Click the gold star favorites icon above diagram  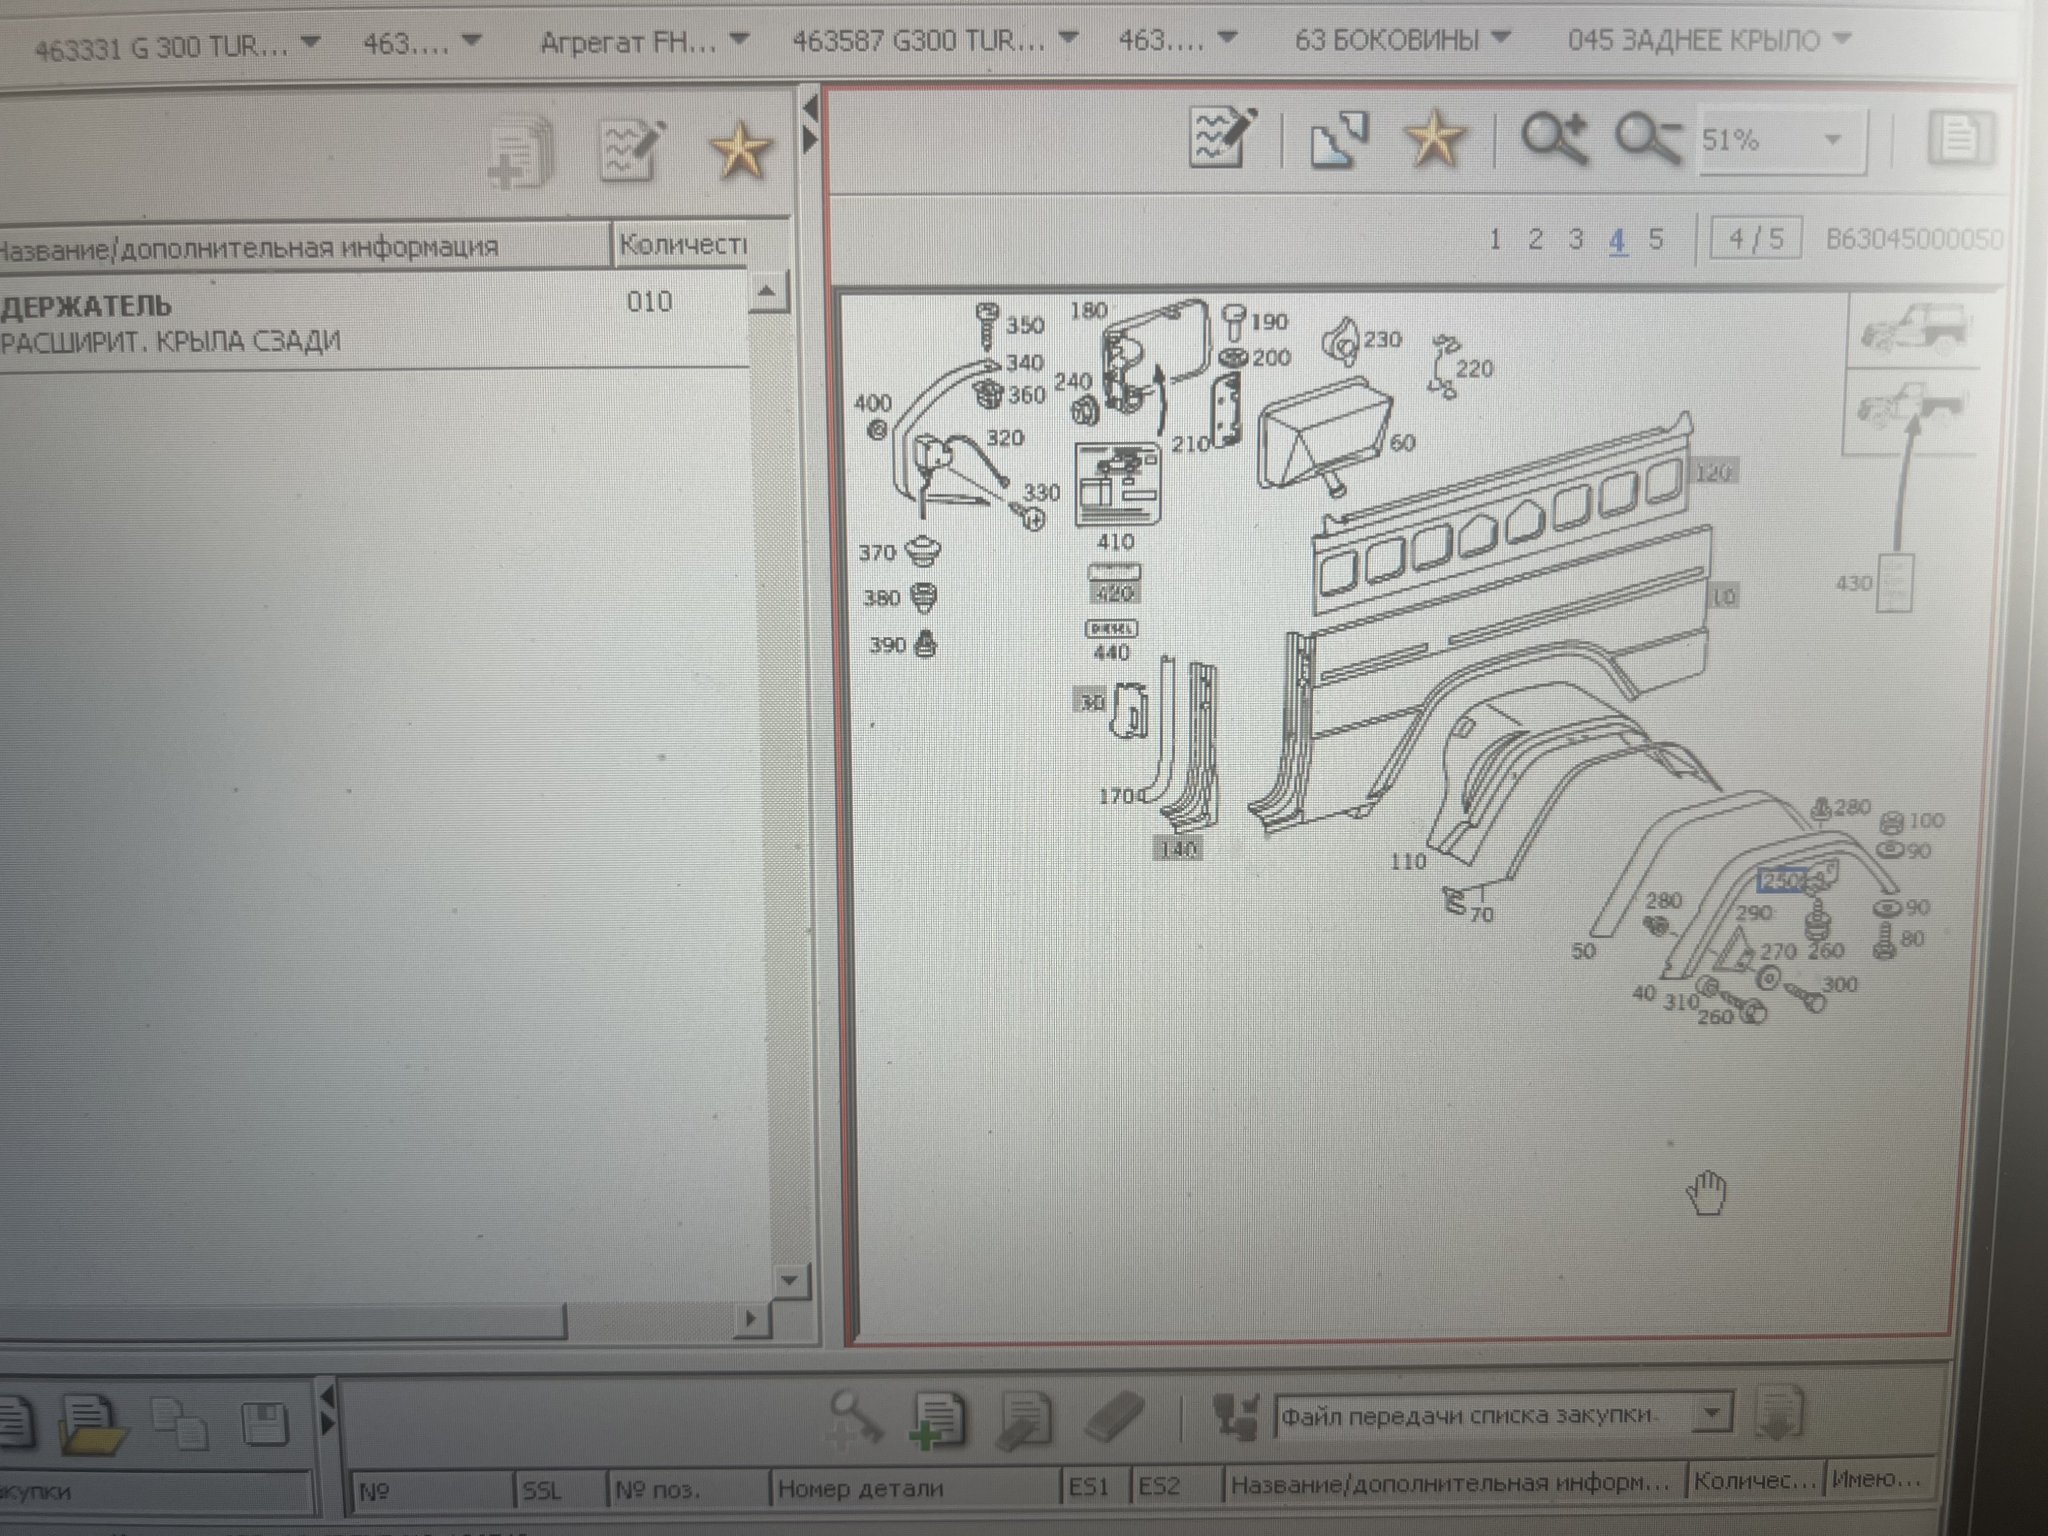[1434, 138]
